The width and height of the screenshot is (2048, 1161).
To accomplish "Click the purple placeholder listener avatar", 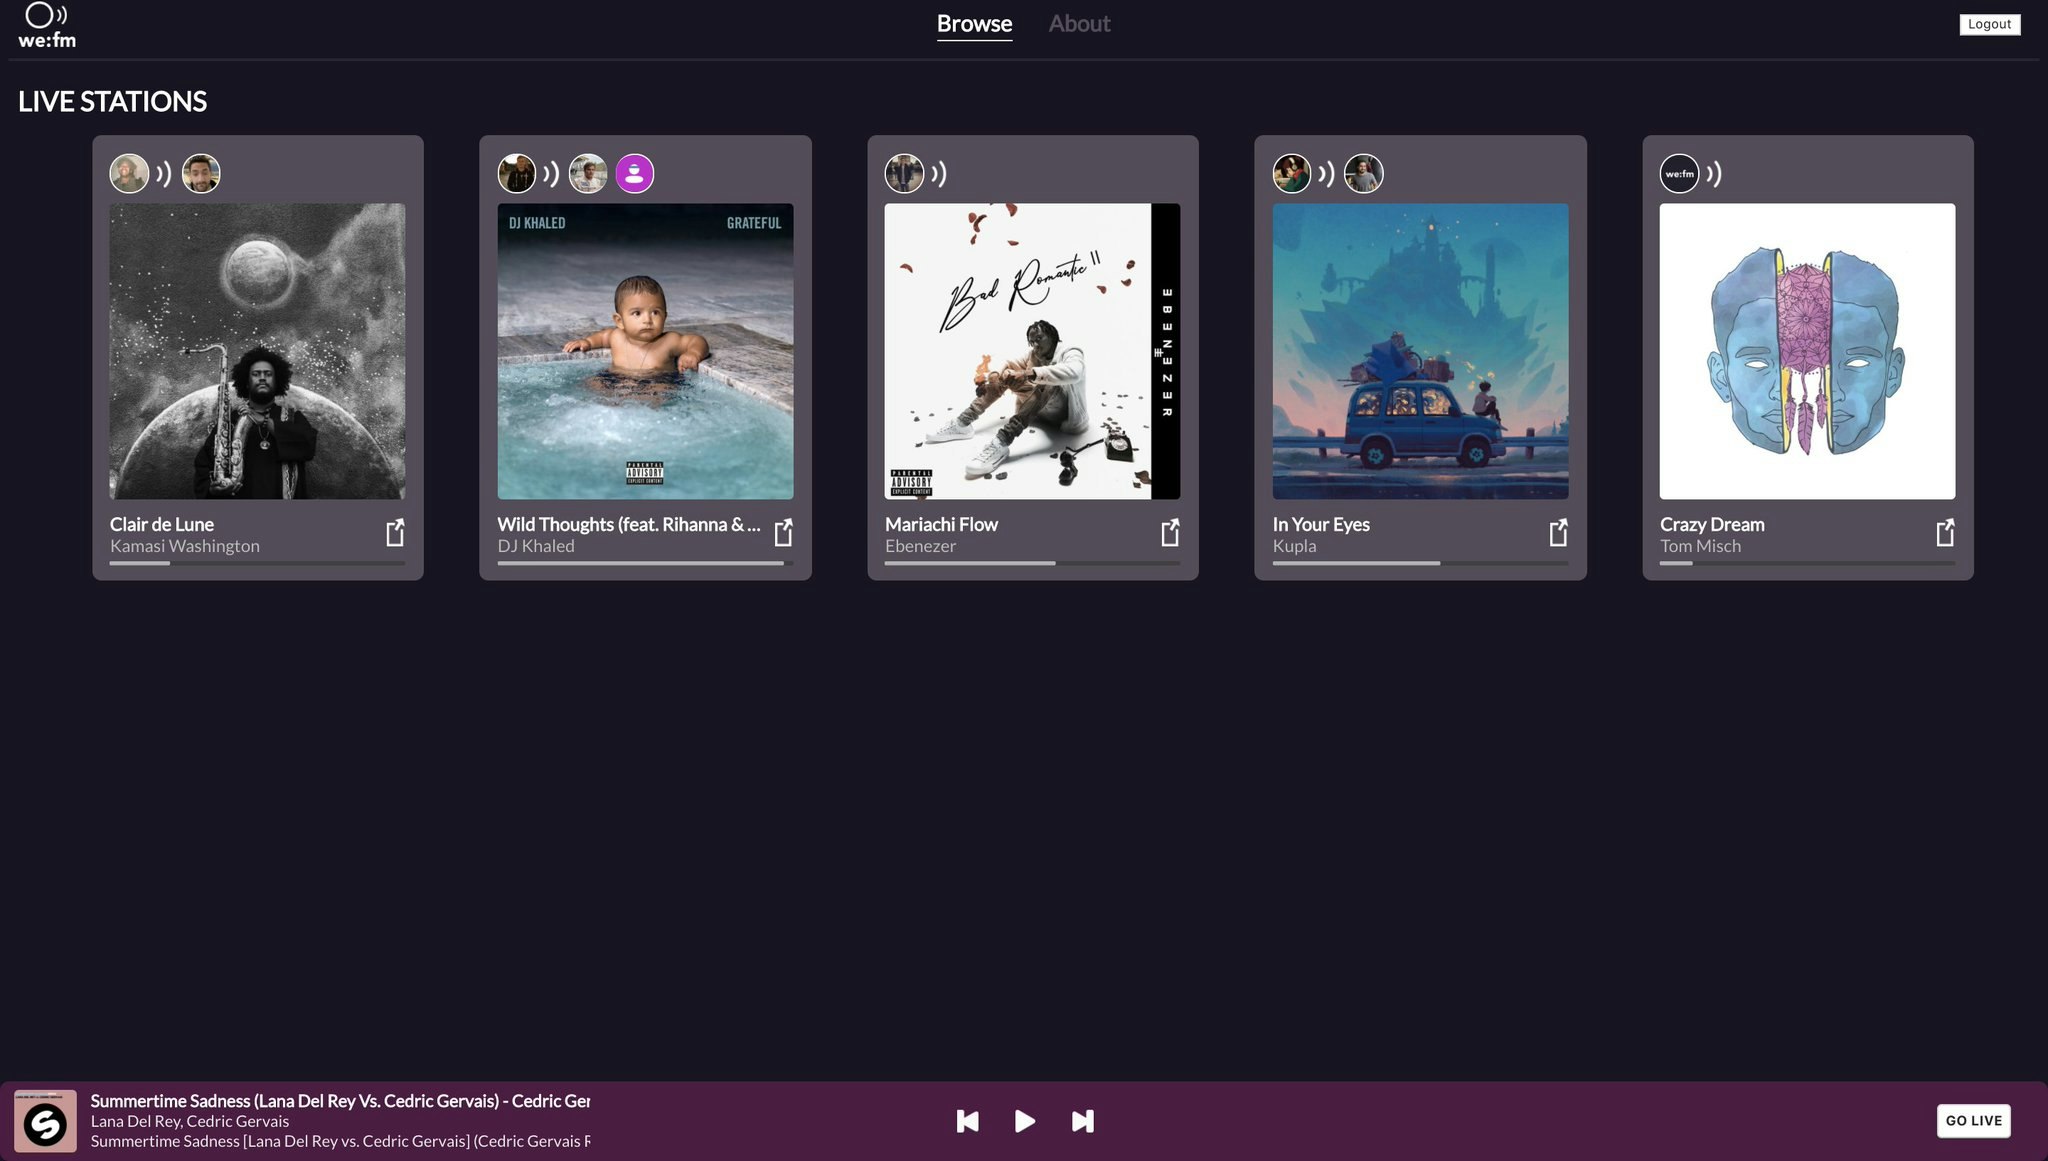I will coord(634,174).
